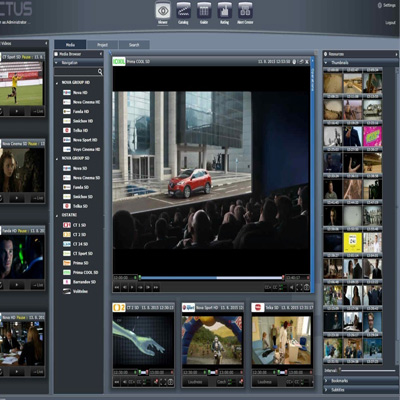Collapse the NOVA GROUP SD tree group
Viewport: 400px width, 400px height.
tap(57, 159)
